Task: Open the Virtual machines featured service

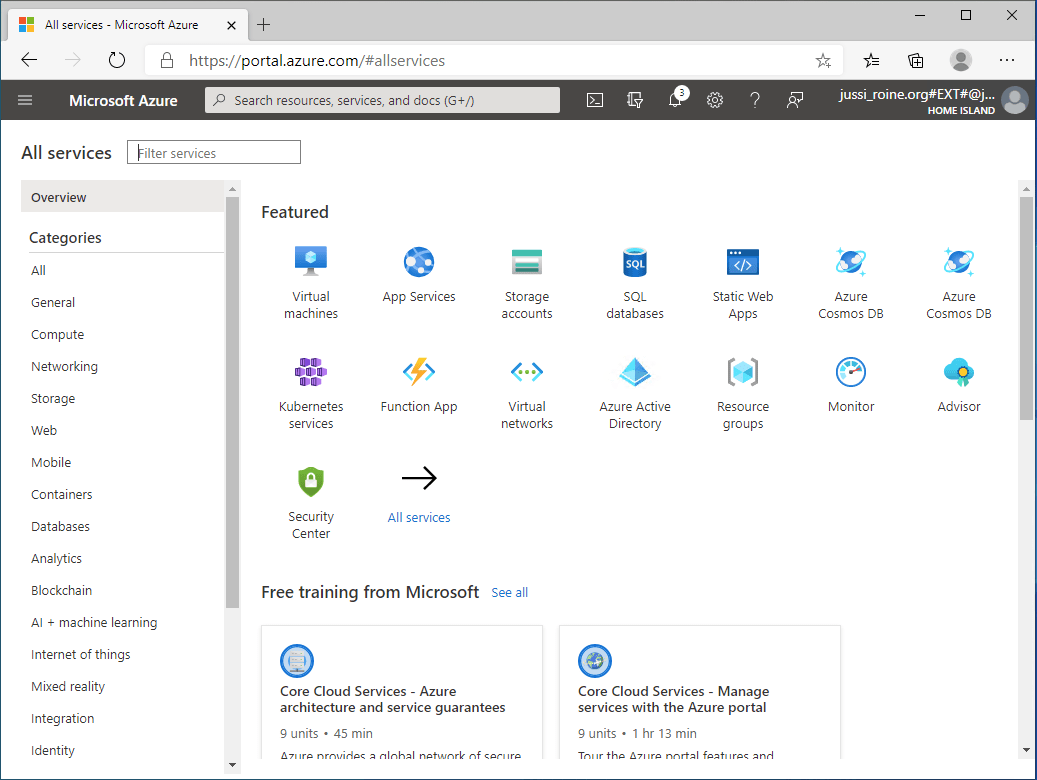Action: tap(311, 283)
